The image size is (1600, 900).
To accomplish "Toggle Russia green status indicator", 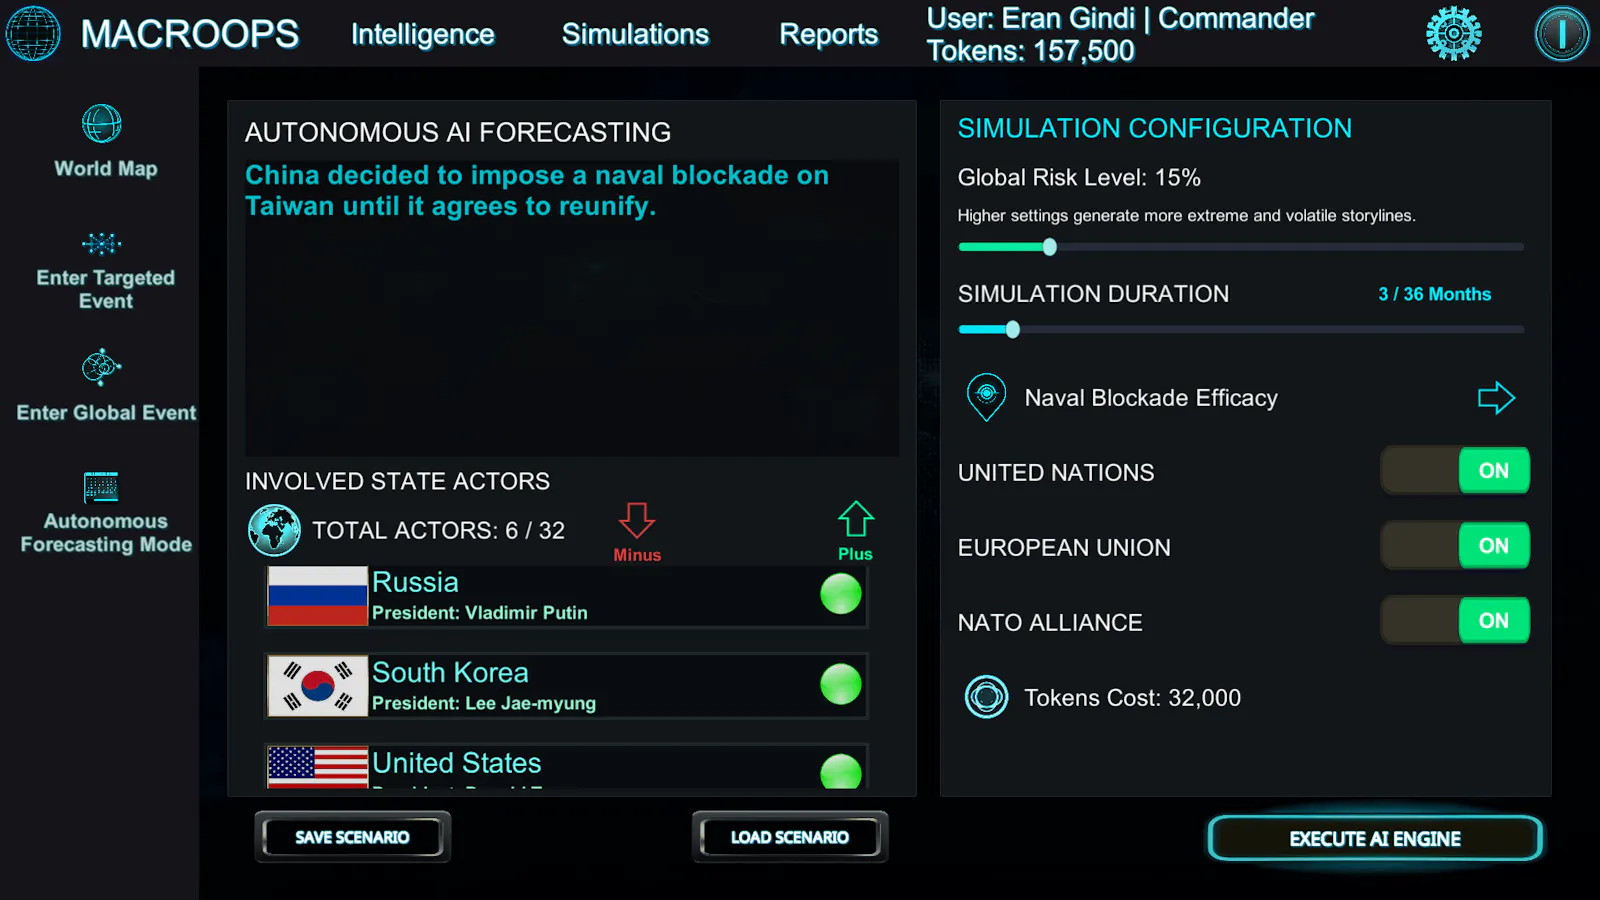I will coord(841,594).
